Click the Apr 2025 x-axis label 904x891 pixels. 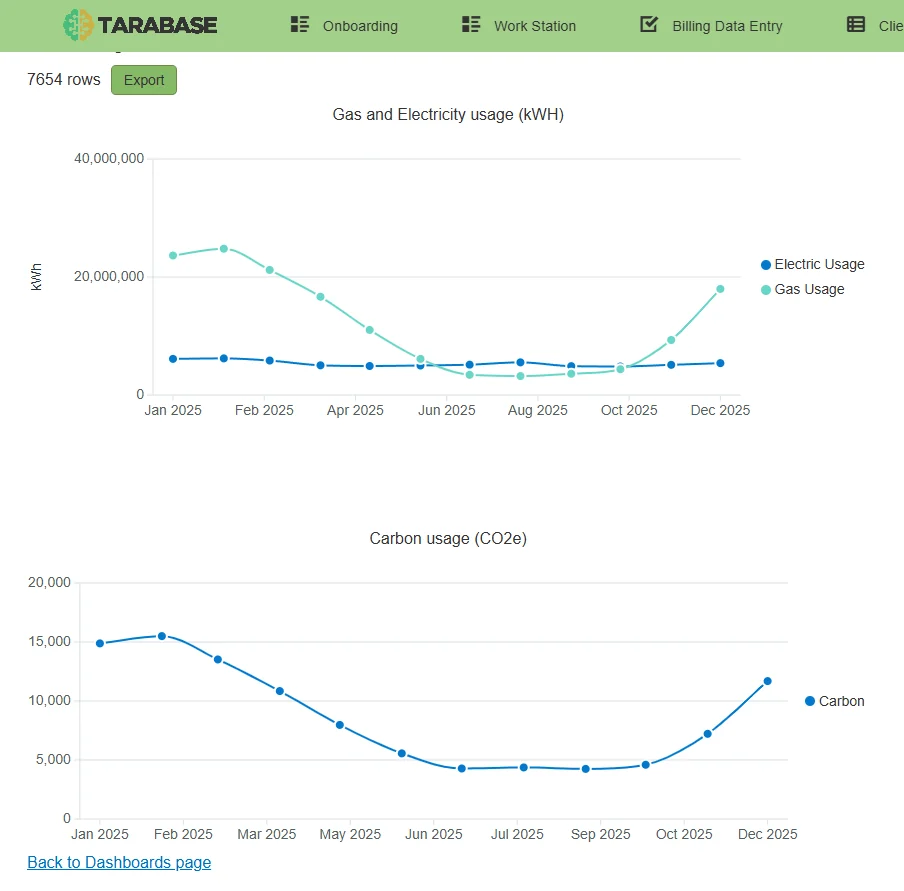tap(355, 410)
